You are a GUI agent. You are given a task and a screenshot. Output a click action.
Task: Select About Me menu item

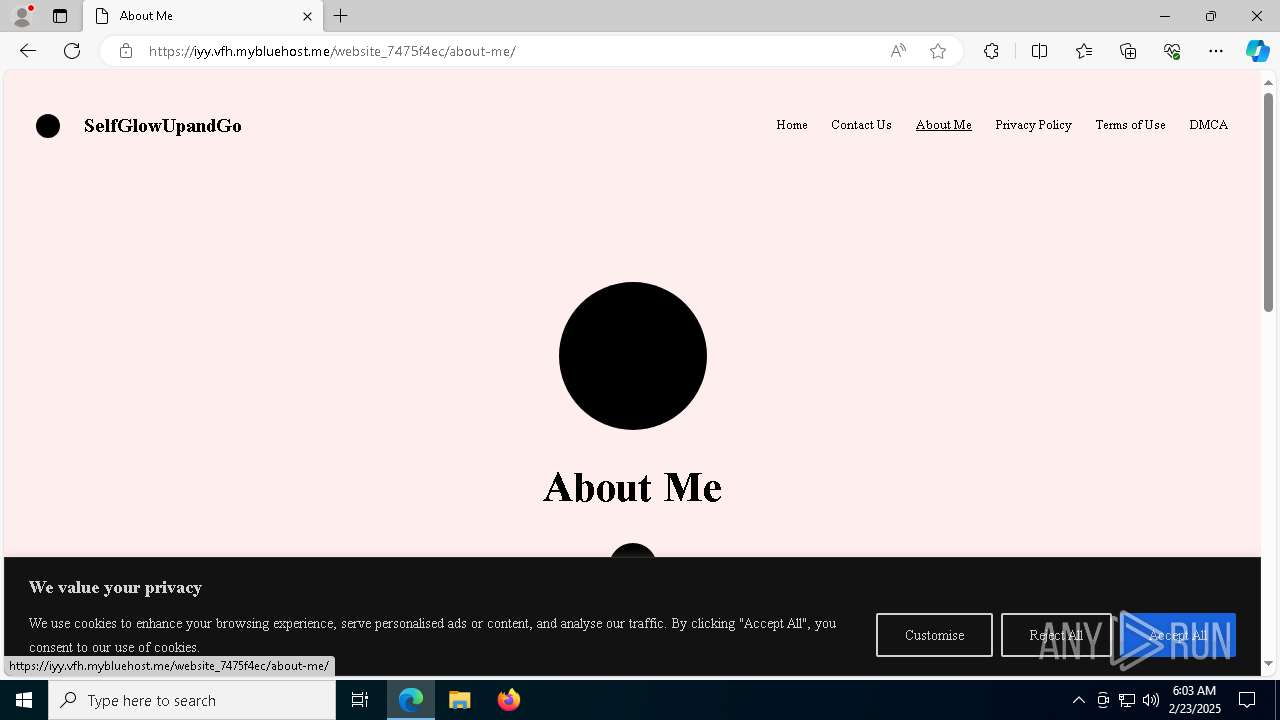pyautogui.click(x=944, y=125)
